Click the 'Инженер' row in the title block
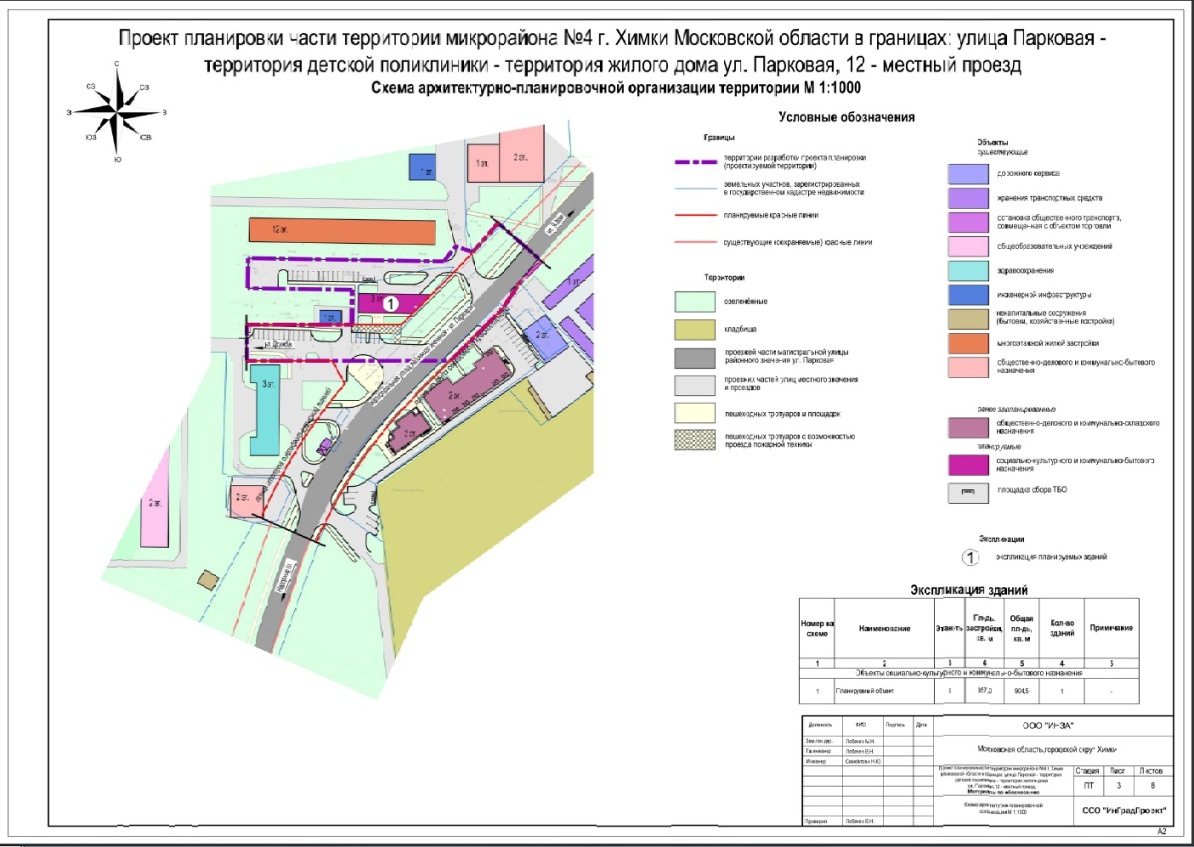The height and width of the screenshot is (847, 1194). pyautogui.click(x=867, y=761)
